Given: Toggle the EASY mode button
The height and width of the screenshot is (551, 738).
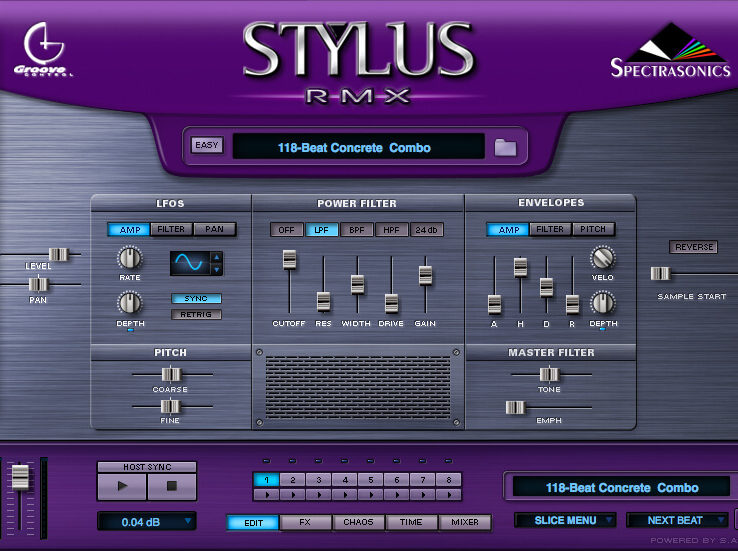Looking at the screenshot, I should [x=207, y=145].
